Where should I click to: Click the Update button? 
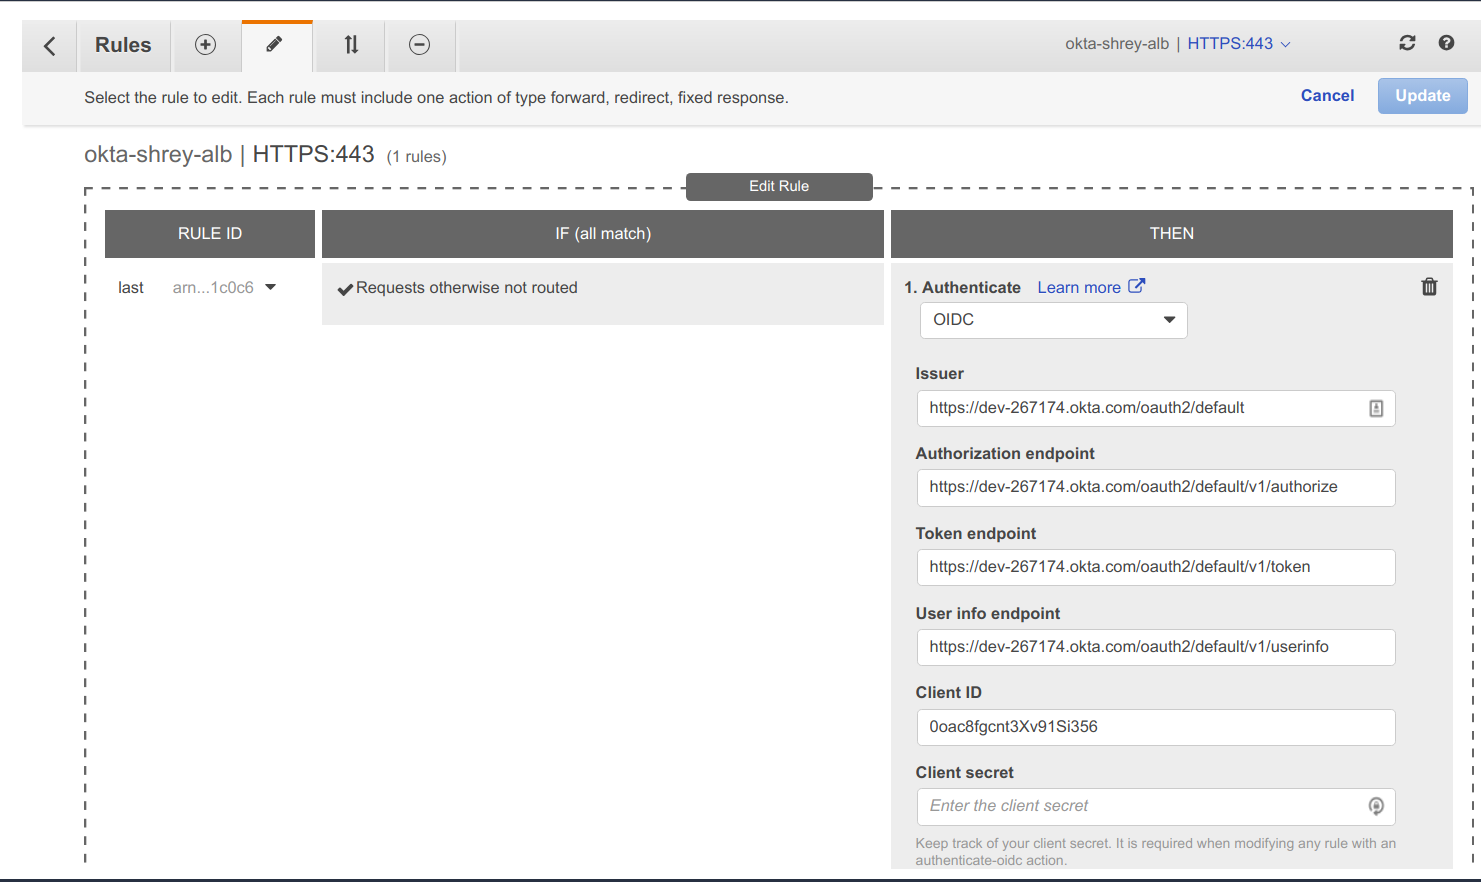(1422, 96)
